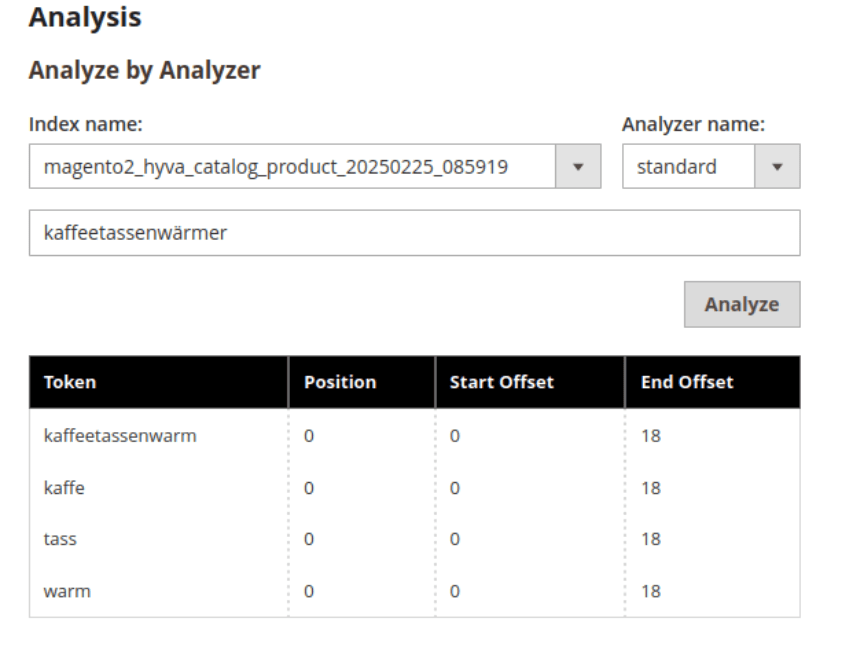Click the Position column header

coord(340,382)
